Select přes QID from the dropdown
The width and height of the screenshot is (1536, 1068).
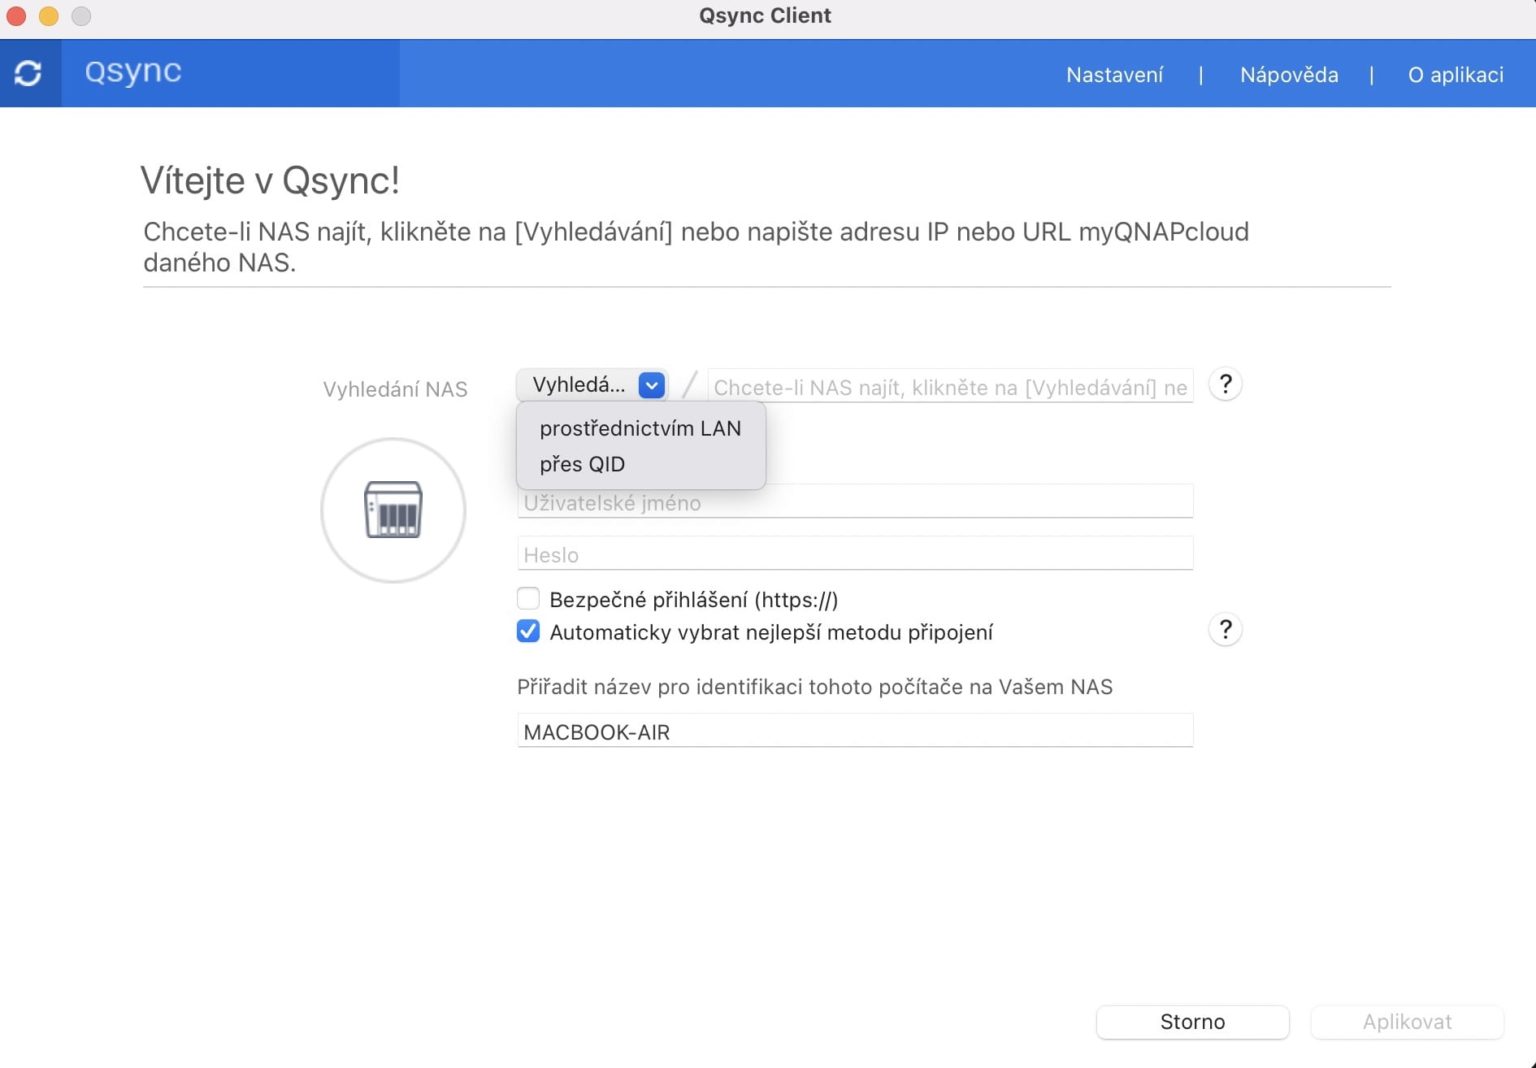(x=582, y=464)
